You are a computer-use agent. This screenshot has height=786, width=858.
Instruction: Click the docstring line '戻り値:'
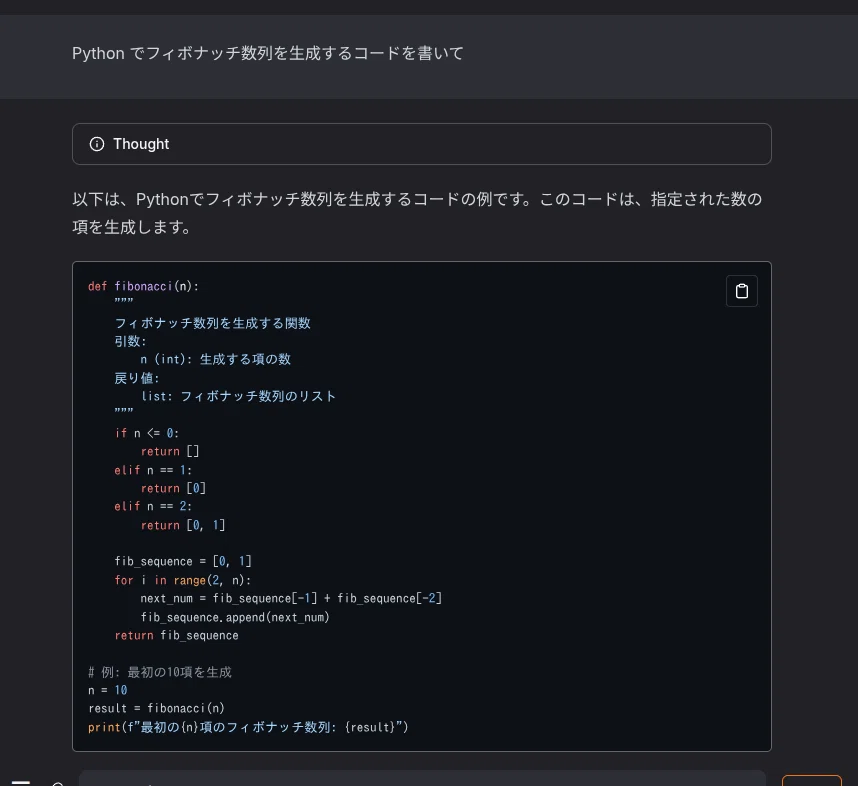137,378
